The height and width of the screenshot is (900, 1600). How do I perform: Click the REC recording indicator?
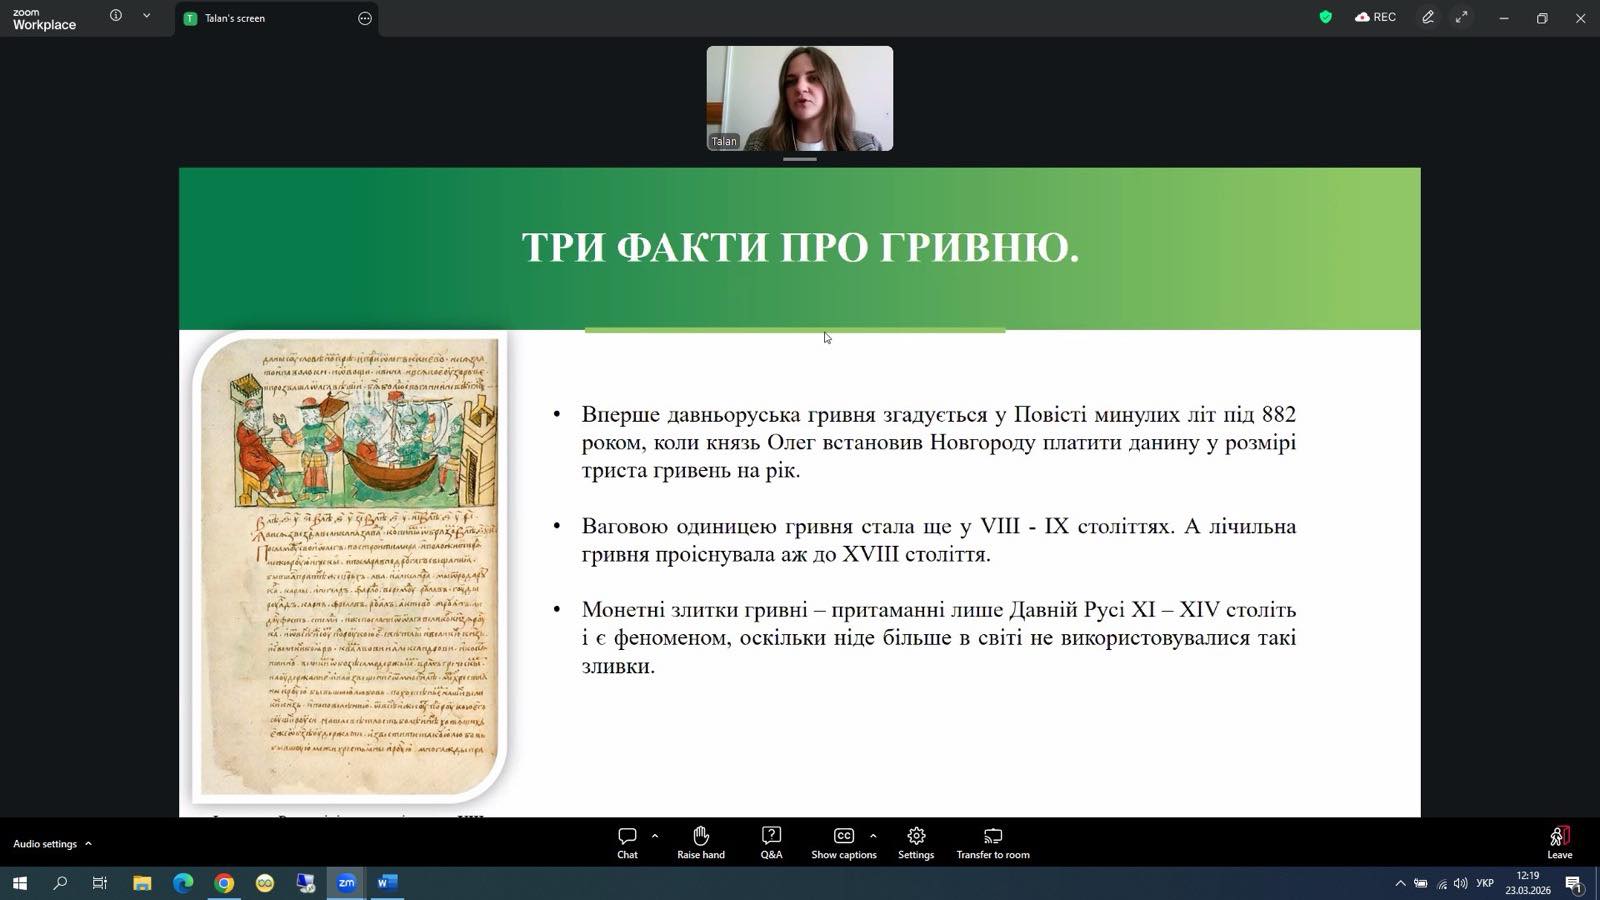1375,17
